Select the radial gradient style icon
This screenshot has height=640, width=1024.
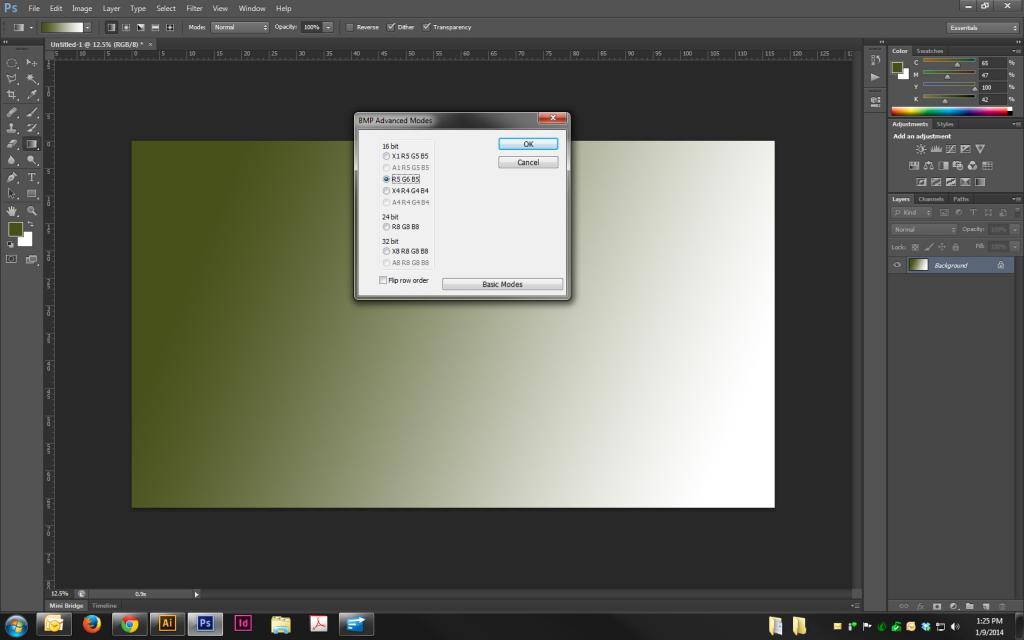(125, 27)
